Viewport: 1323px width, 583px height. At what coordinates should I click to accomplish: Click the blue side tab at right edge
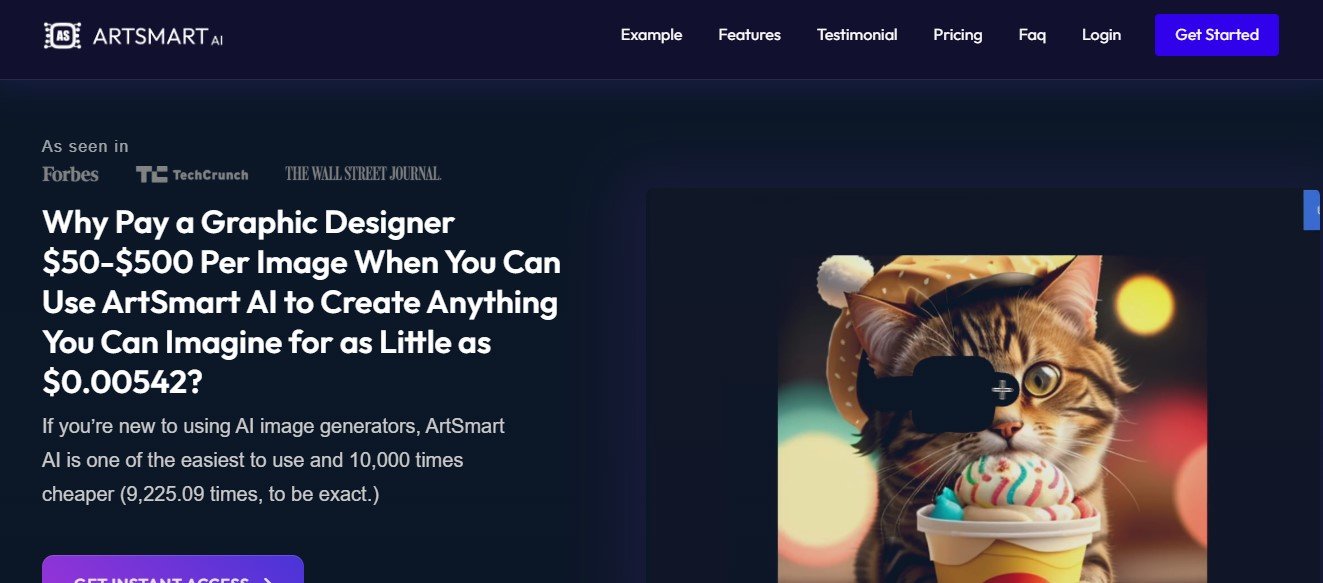[x=1311, y=210]
